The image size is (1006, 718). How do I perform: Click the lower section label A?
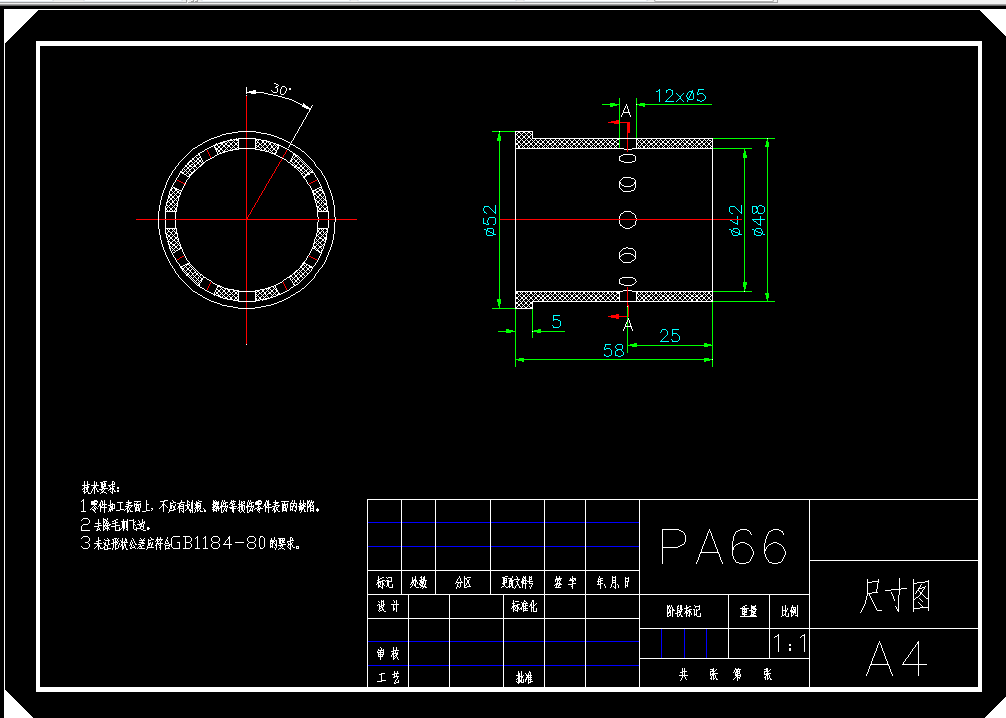[628, 325]
